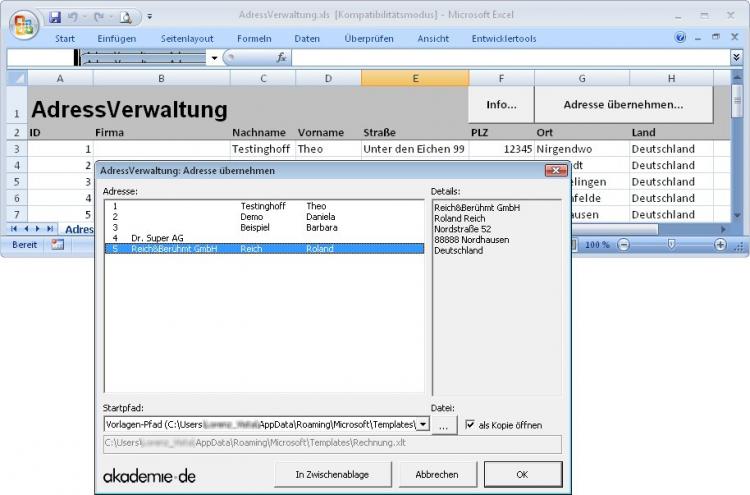Expand the Startpfad combo box dropdown
This screenshot has height=495, width=750.
coord(424,425)
